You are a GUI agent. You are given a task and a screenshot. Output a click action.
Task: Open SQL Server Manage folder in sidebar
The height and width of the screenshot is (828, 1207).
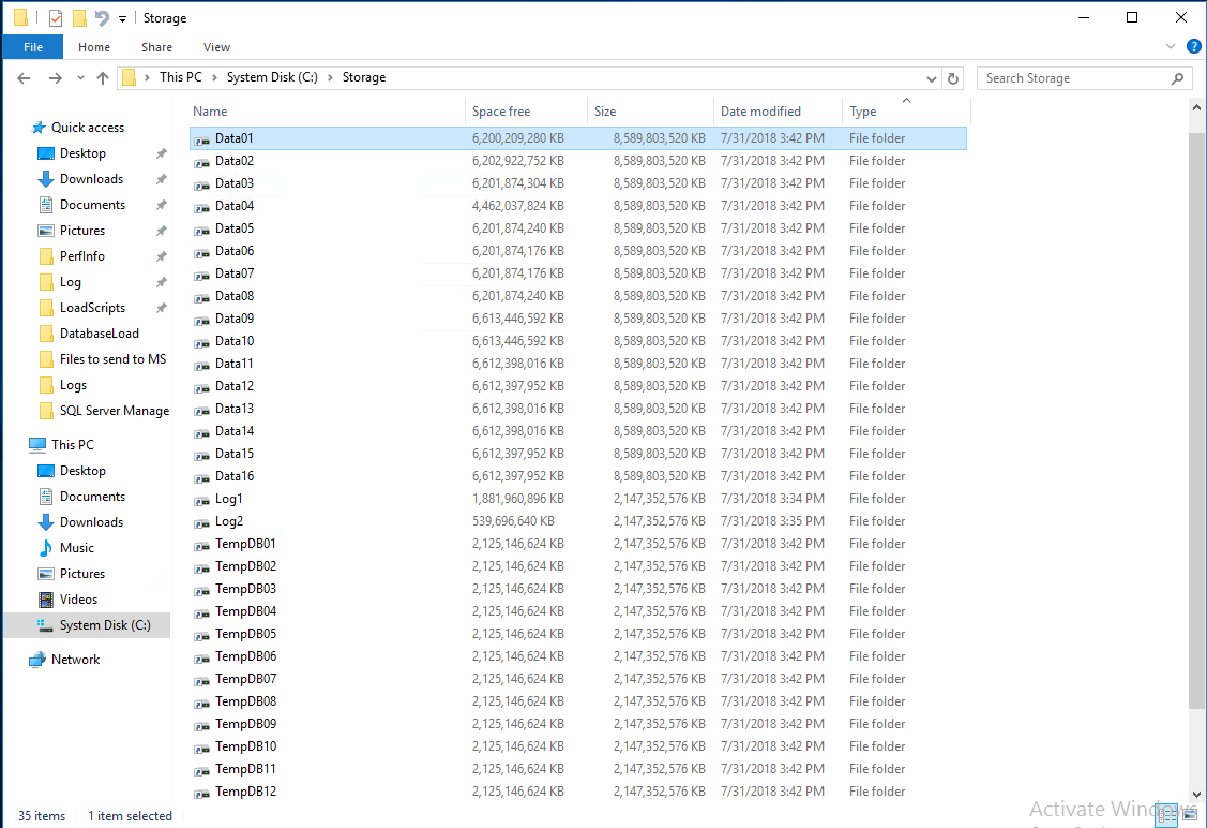pyautogui.click(x=114, y=410)
